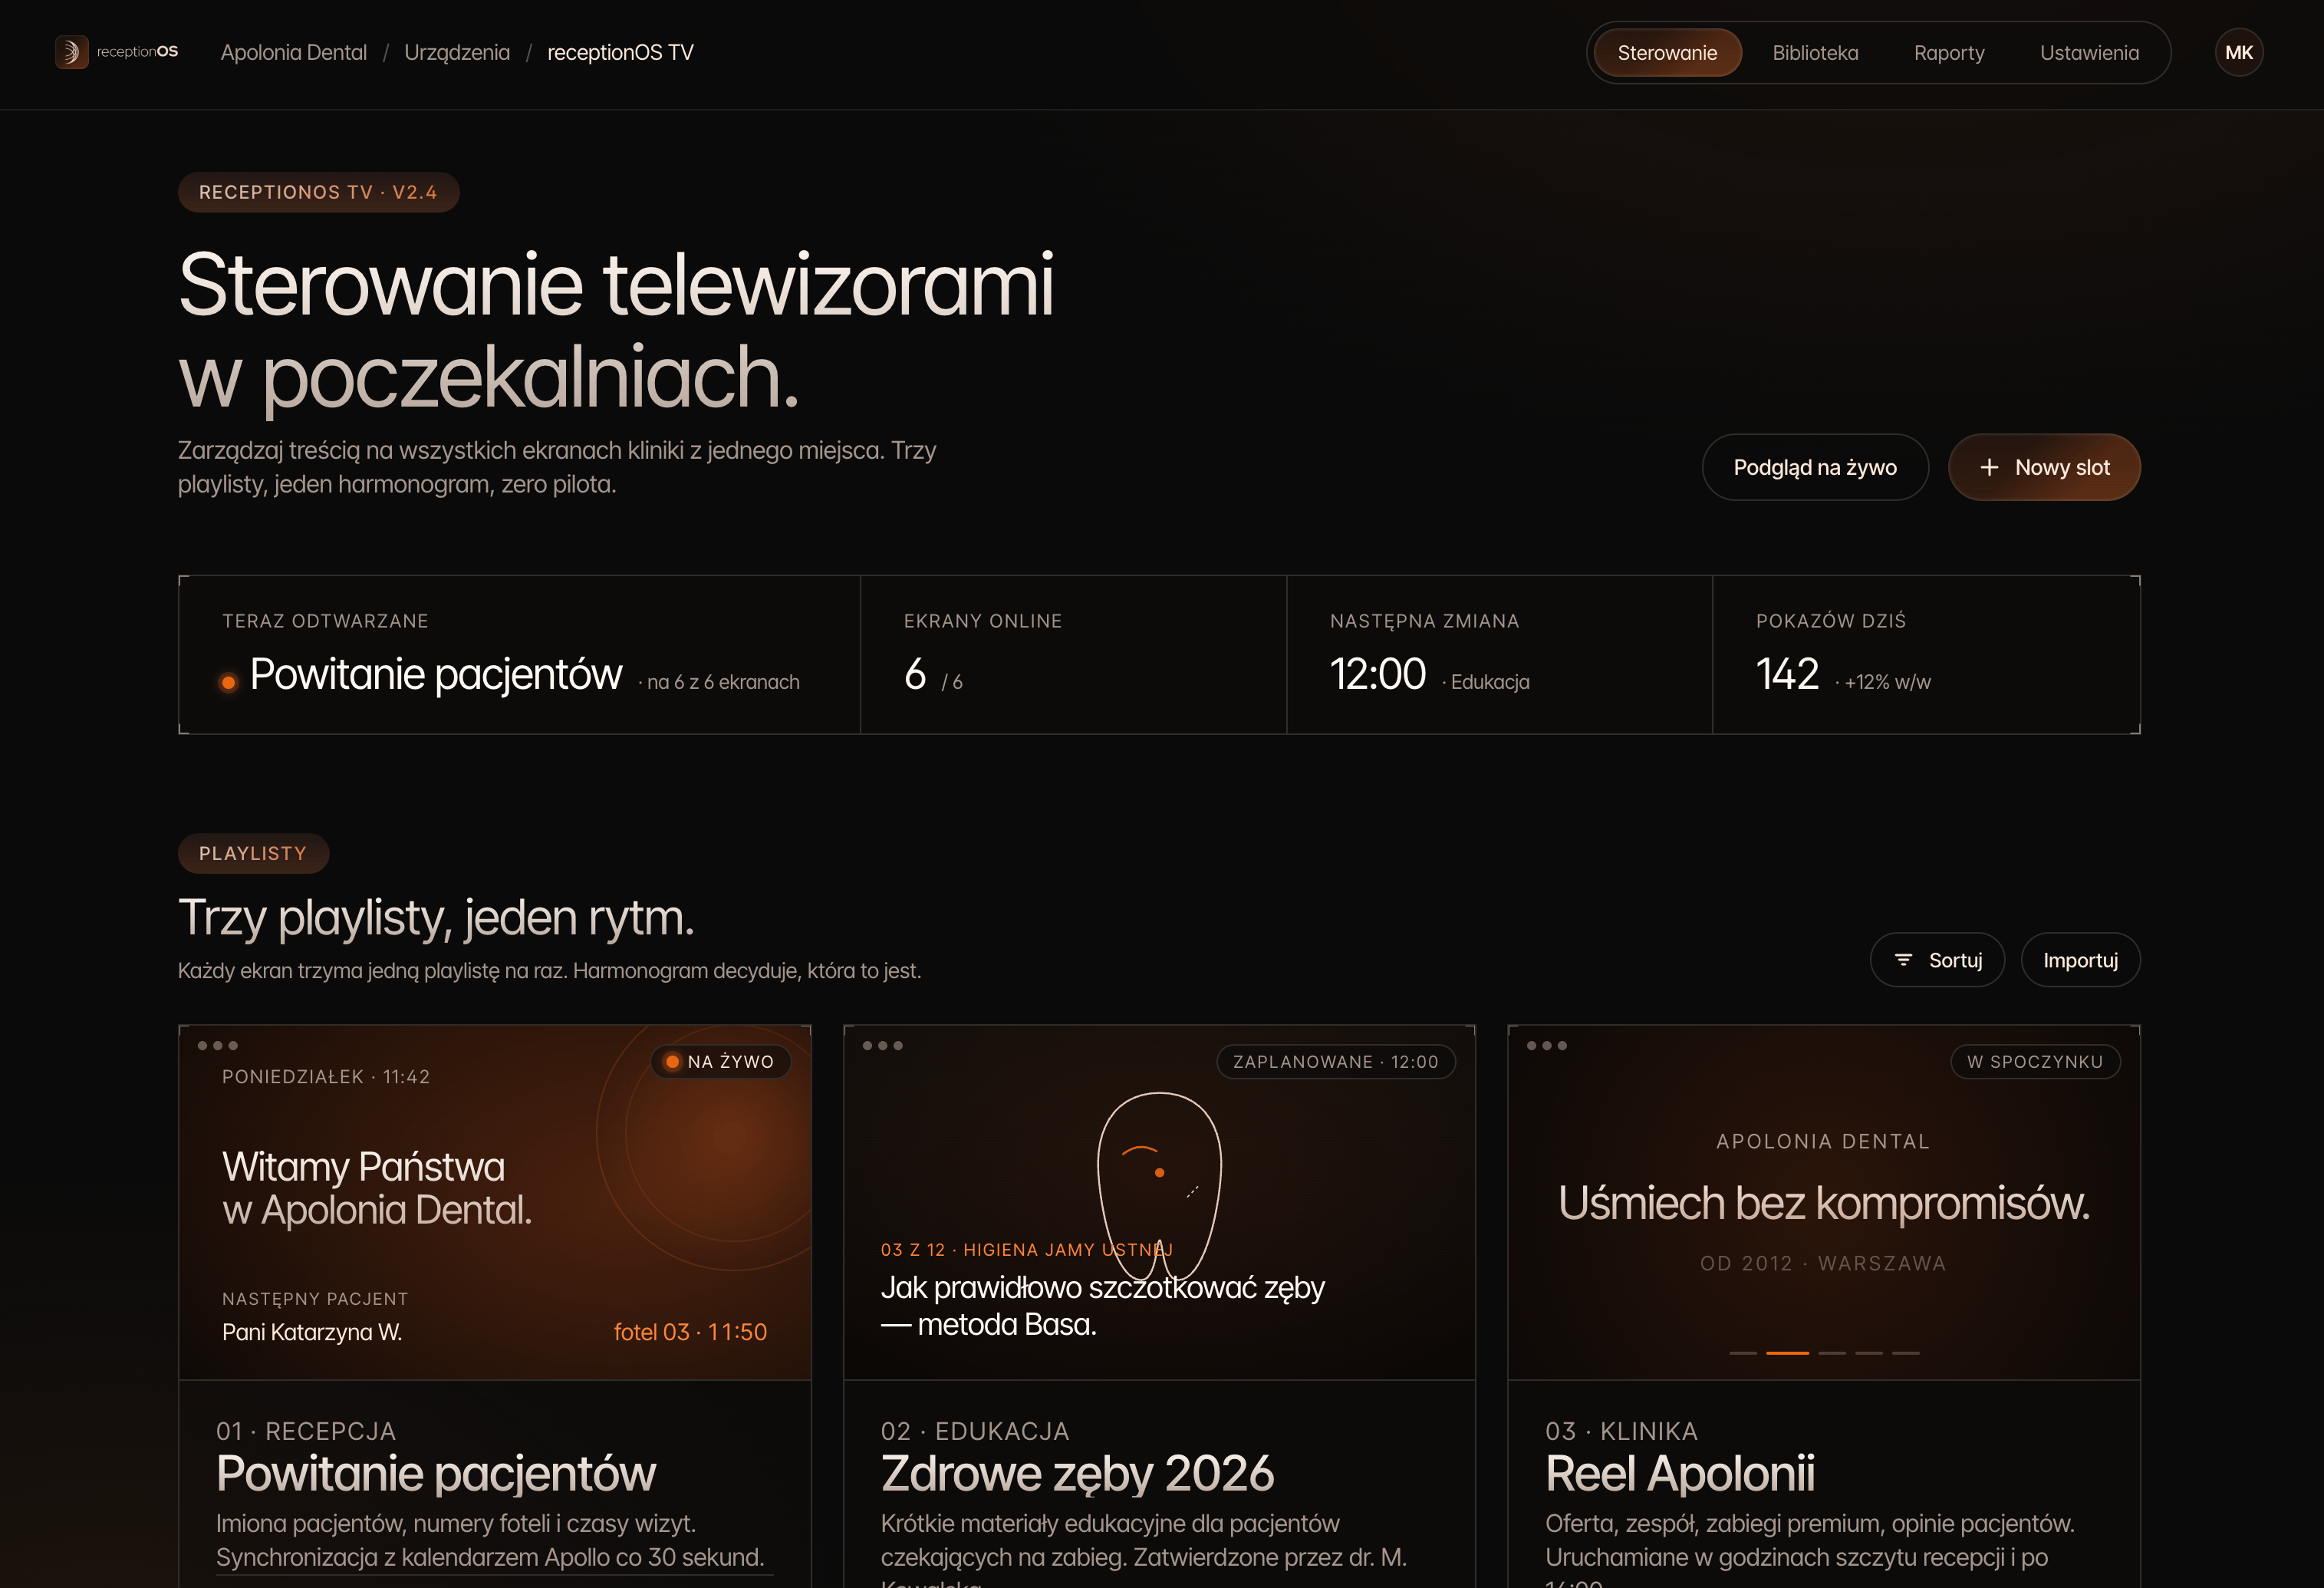Viewport: 2324px width, 1588px height.
Task: Click the Ekrany online count 6
Action: [915, 674]
